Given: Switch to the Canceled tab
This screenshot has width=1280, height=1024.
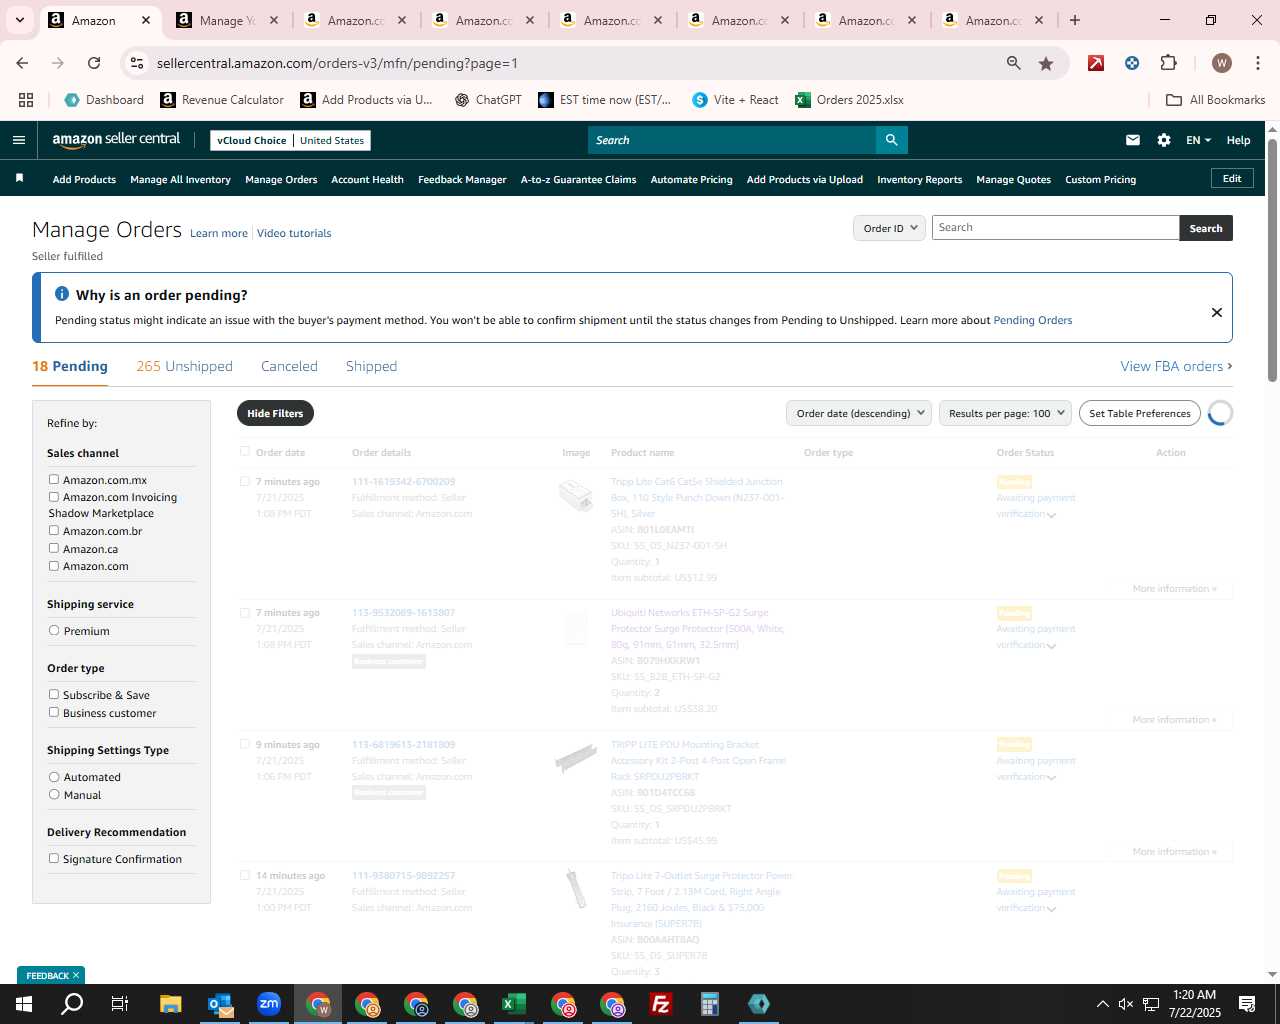Looking at the screenshot, I should coord(289,366).
